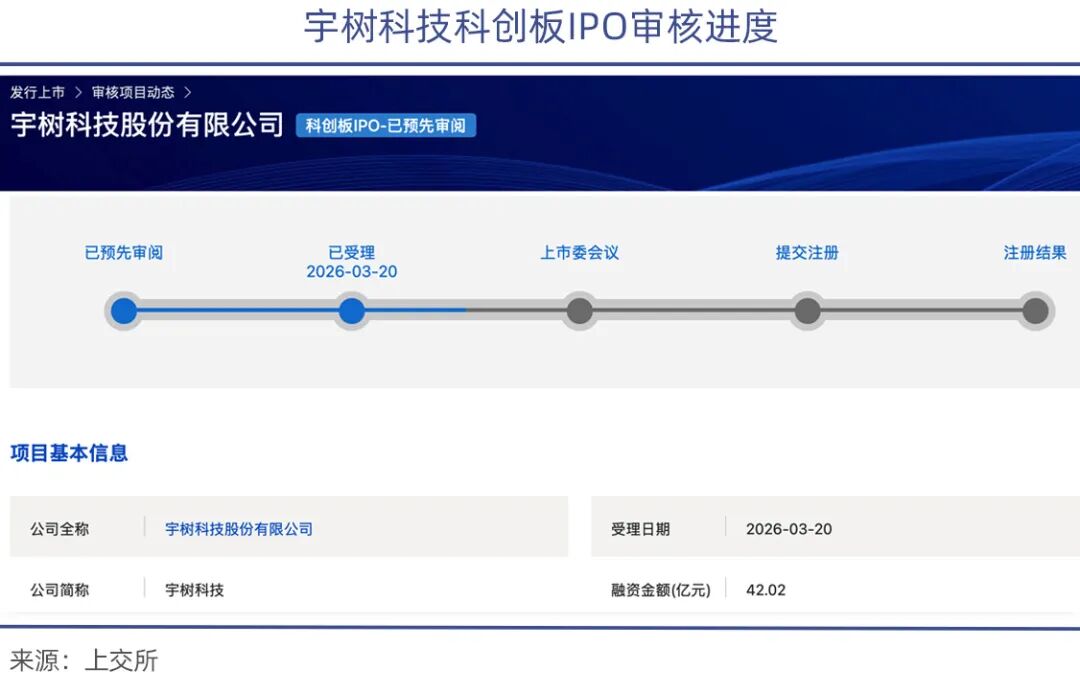Image resolution: width=1080 pixels, height=693 pixels.
Task: Select the 42.02 financing amount value
Action: [765, 590]
